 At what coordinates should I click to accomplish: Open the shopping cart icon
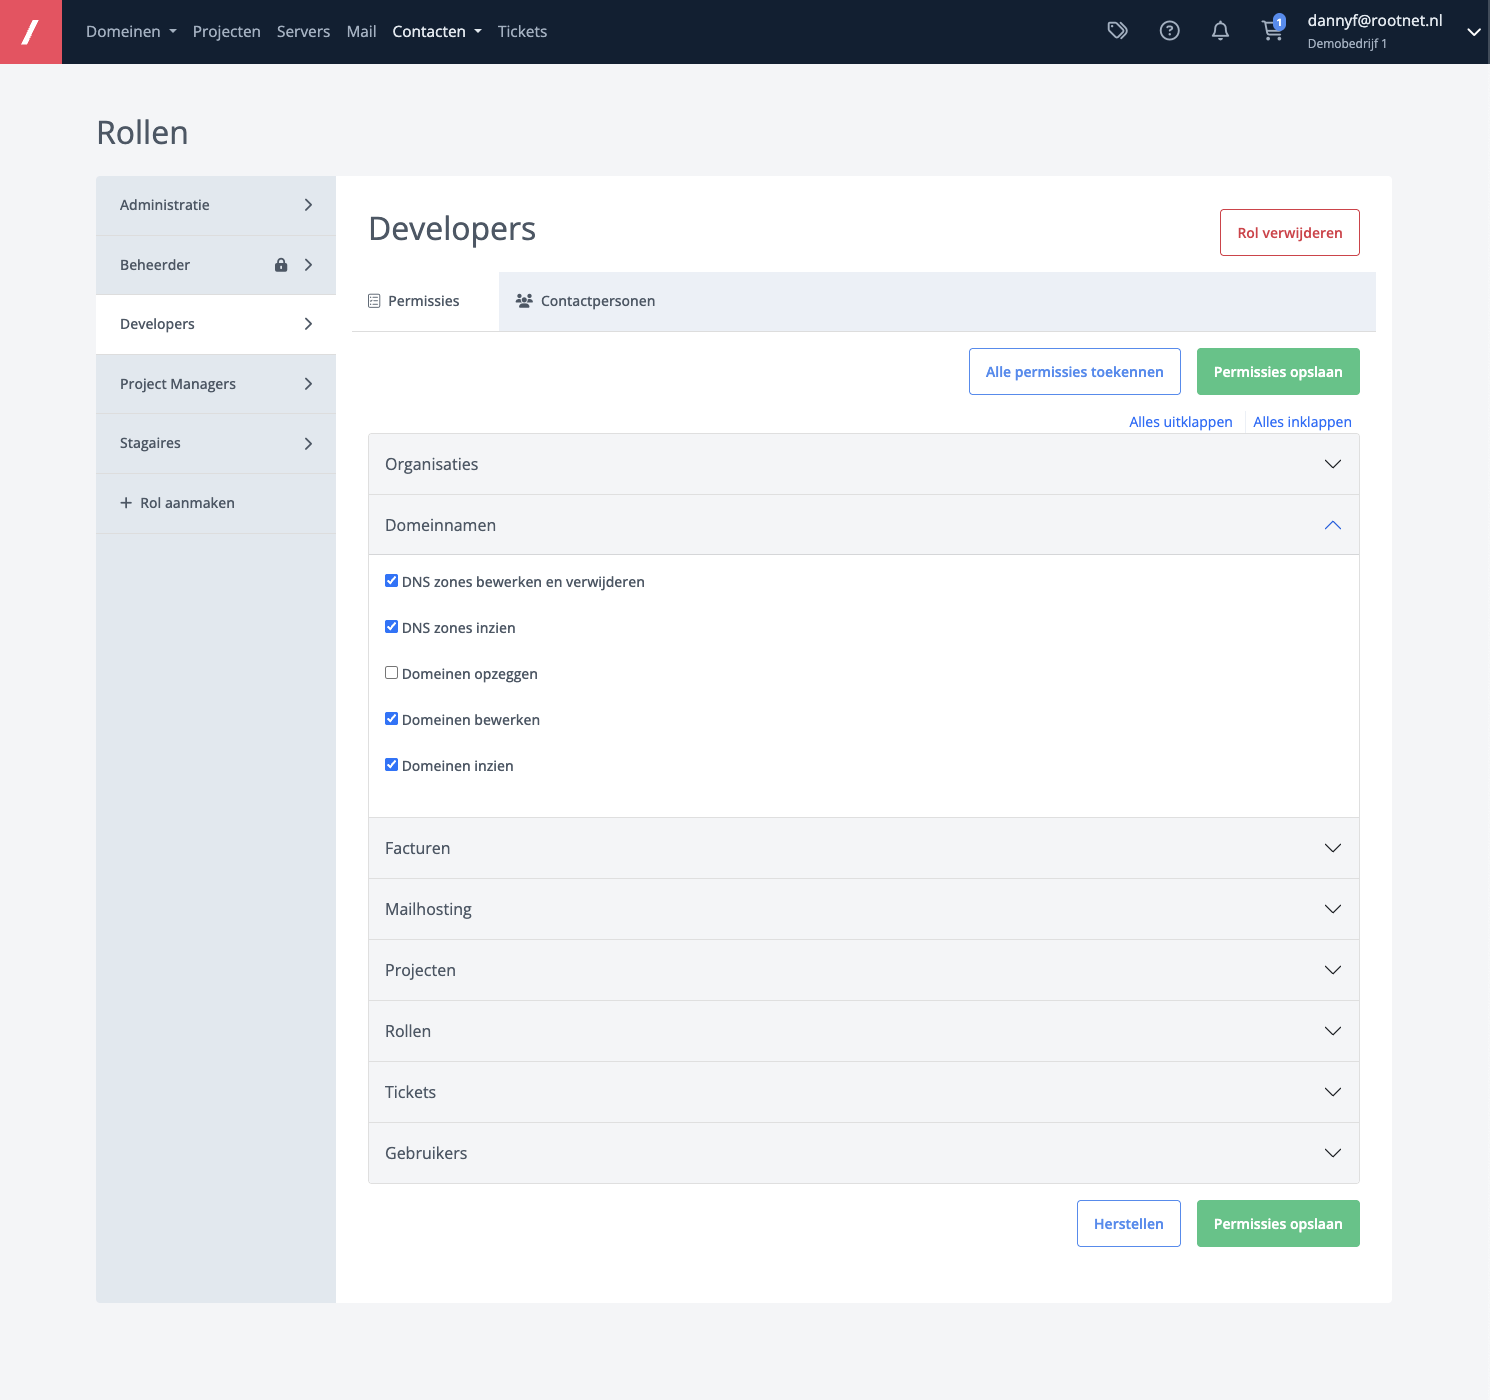pos(1271,31)
